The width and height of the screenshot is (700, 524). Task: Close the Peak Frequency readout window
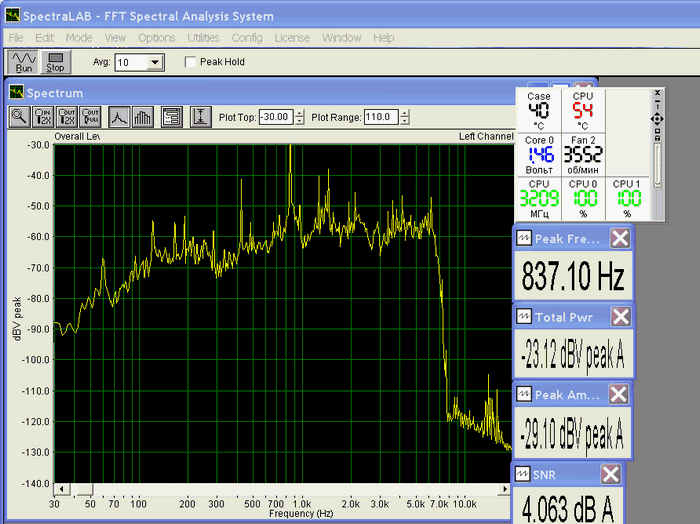[620, 238]
